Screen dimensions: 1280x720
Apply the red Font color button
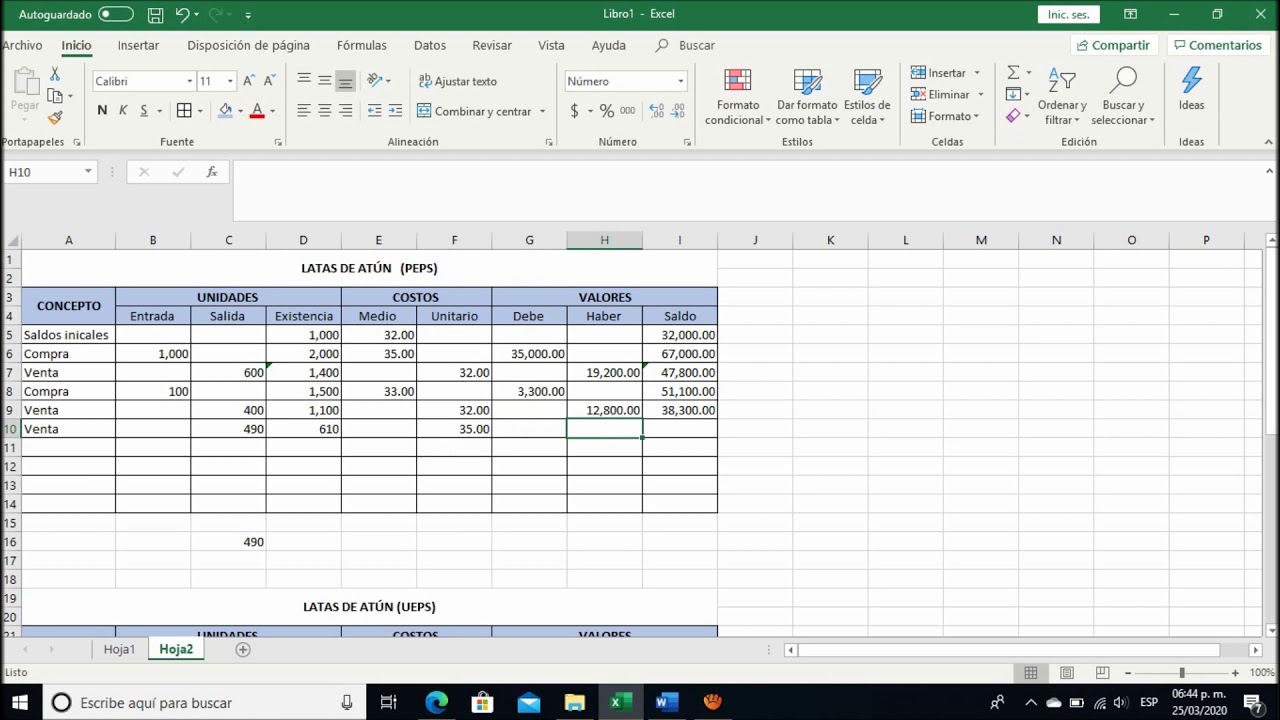click(x=257, y=111)
